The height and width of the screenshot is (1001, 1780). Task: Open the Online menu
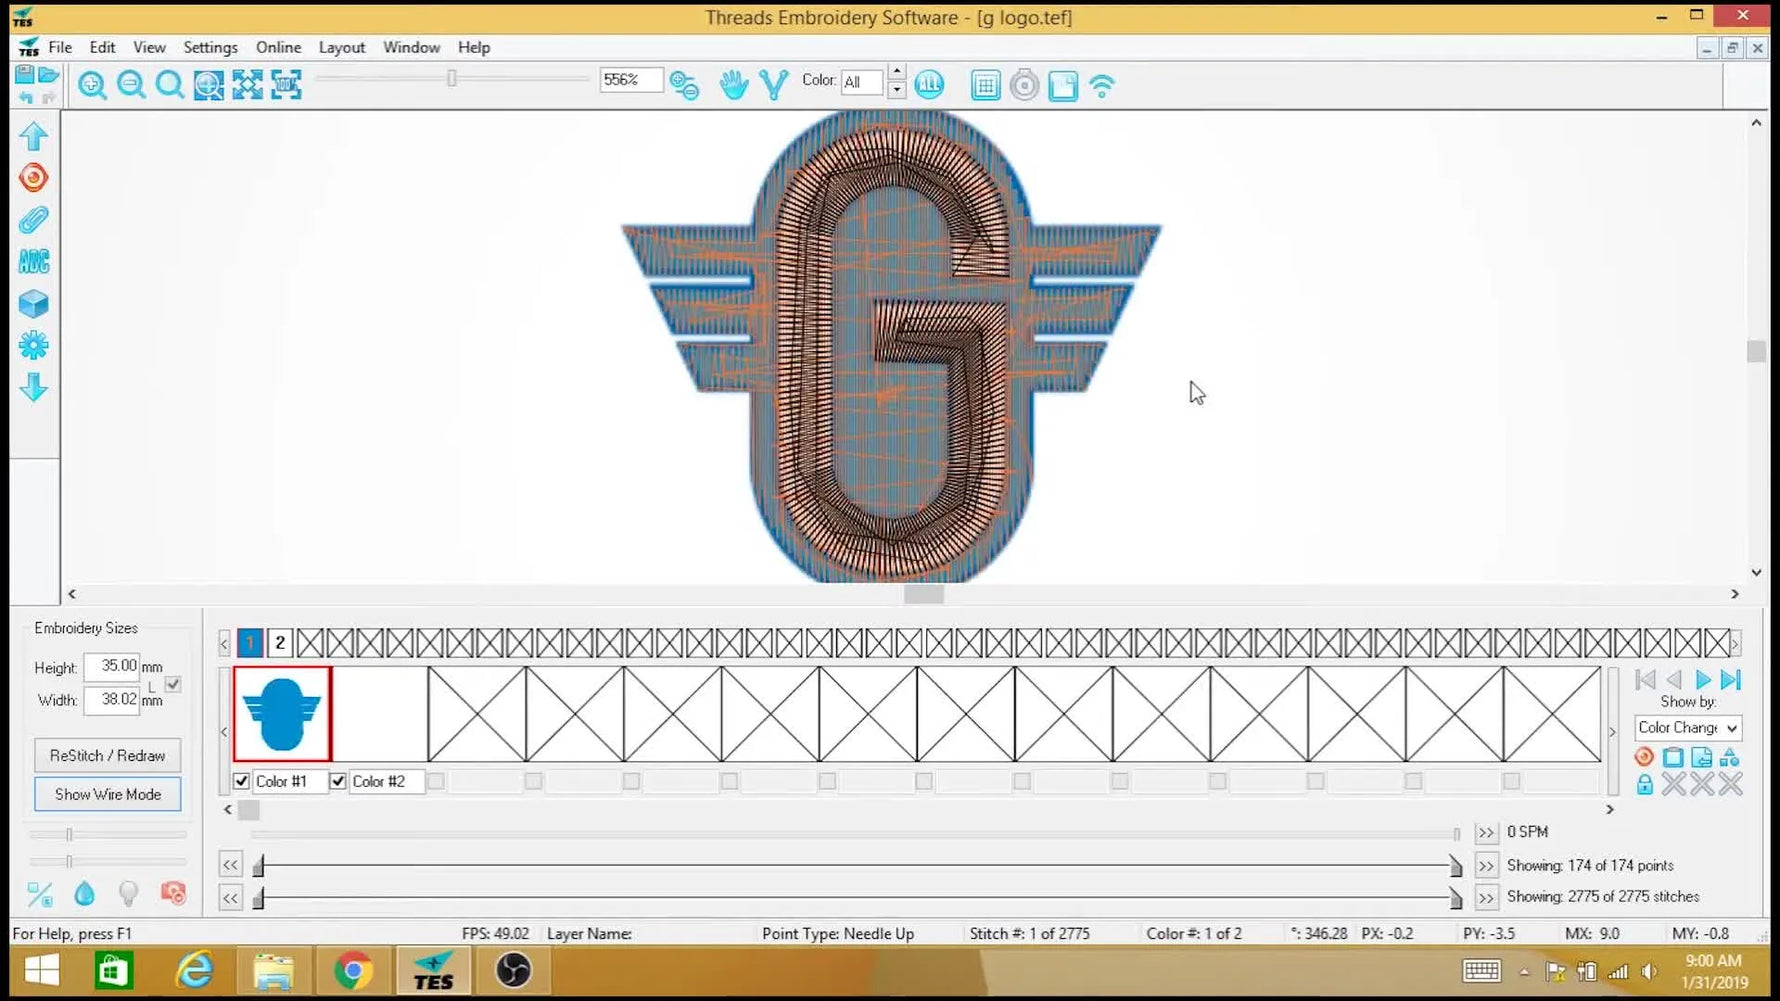point(278,47)
